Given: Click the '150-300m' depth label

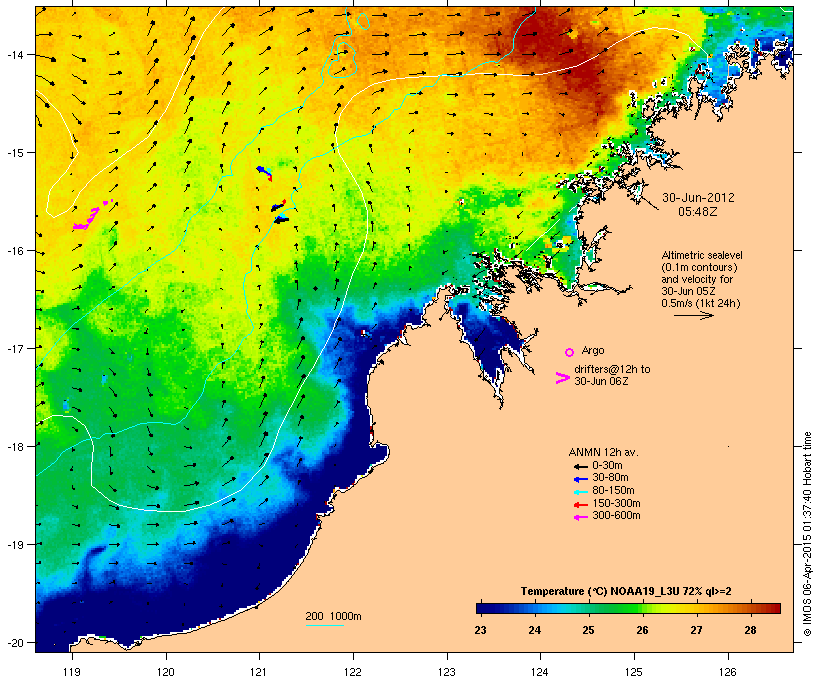Looking at the screenshot, I should (616, 503).
